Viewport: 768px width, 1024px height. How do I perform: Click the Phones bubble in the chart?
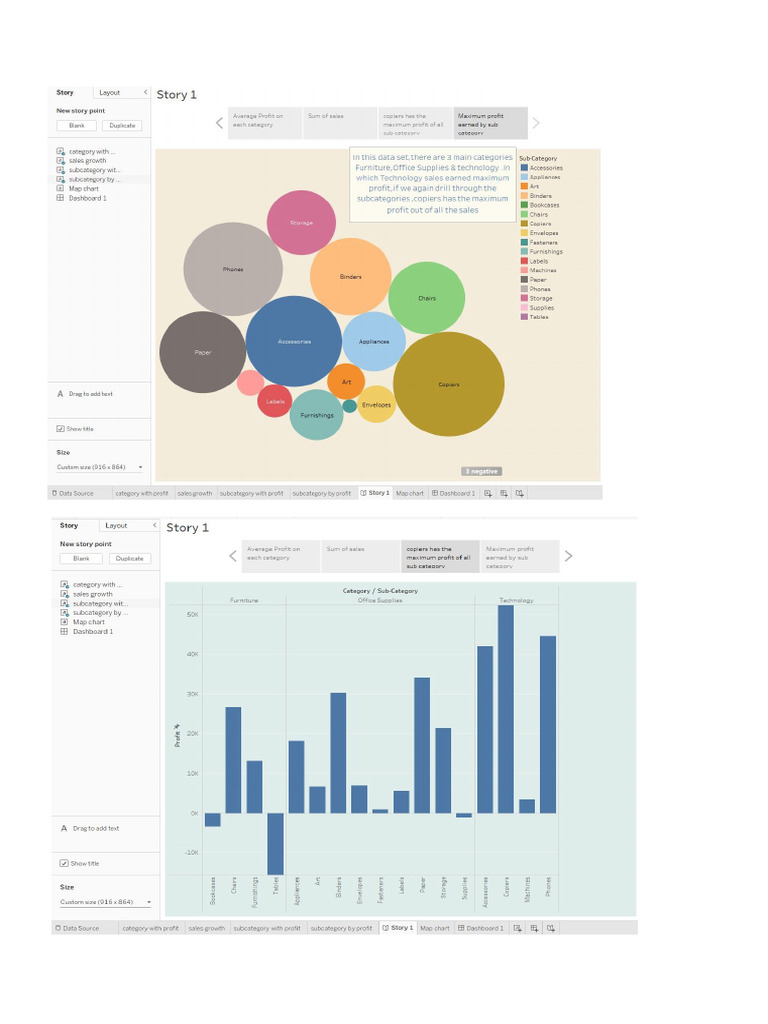(233, 269)
